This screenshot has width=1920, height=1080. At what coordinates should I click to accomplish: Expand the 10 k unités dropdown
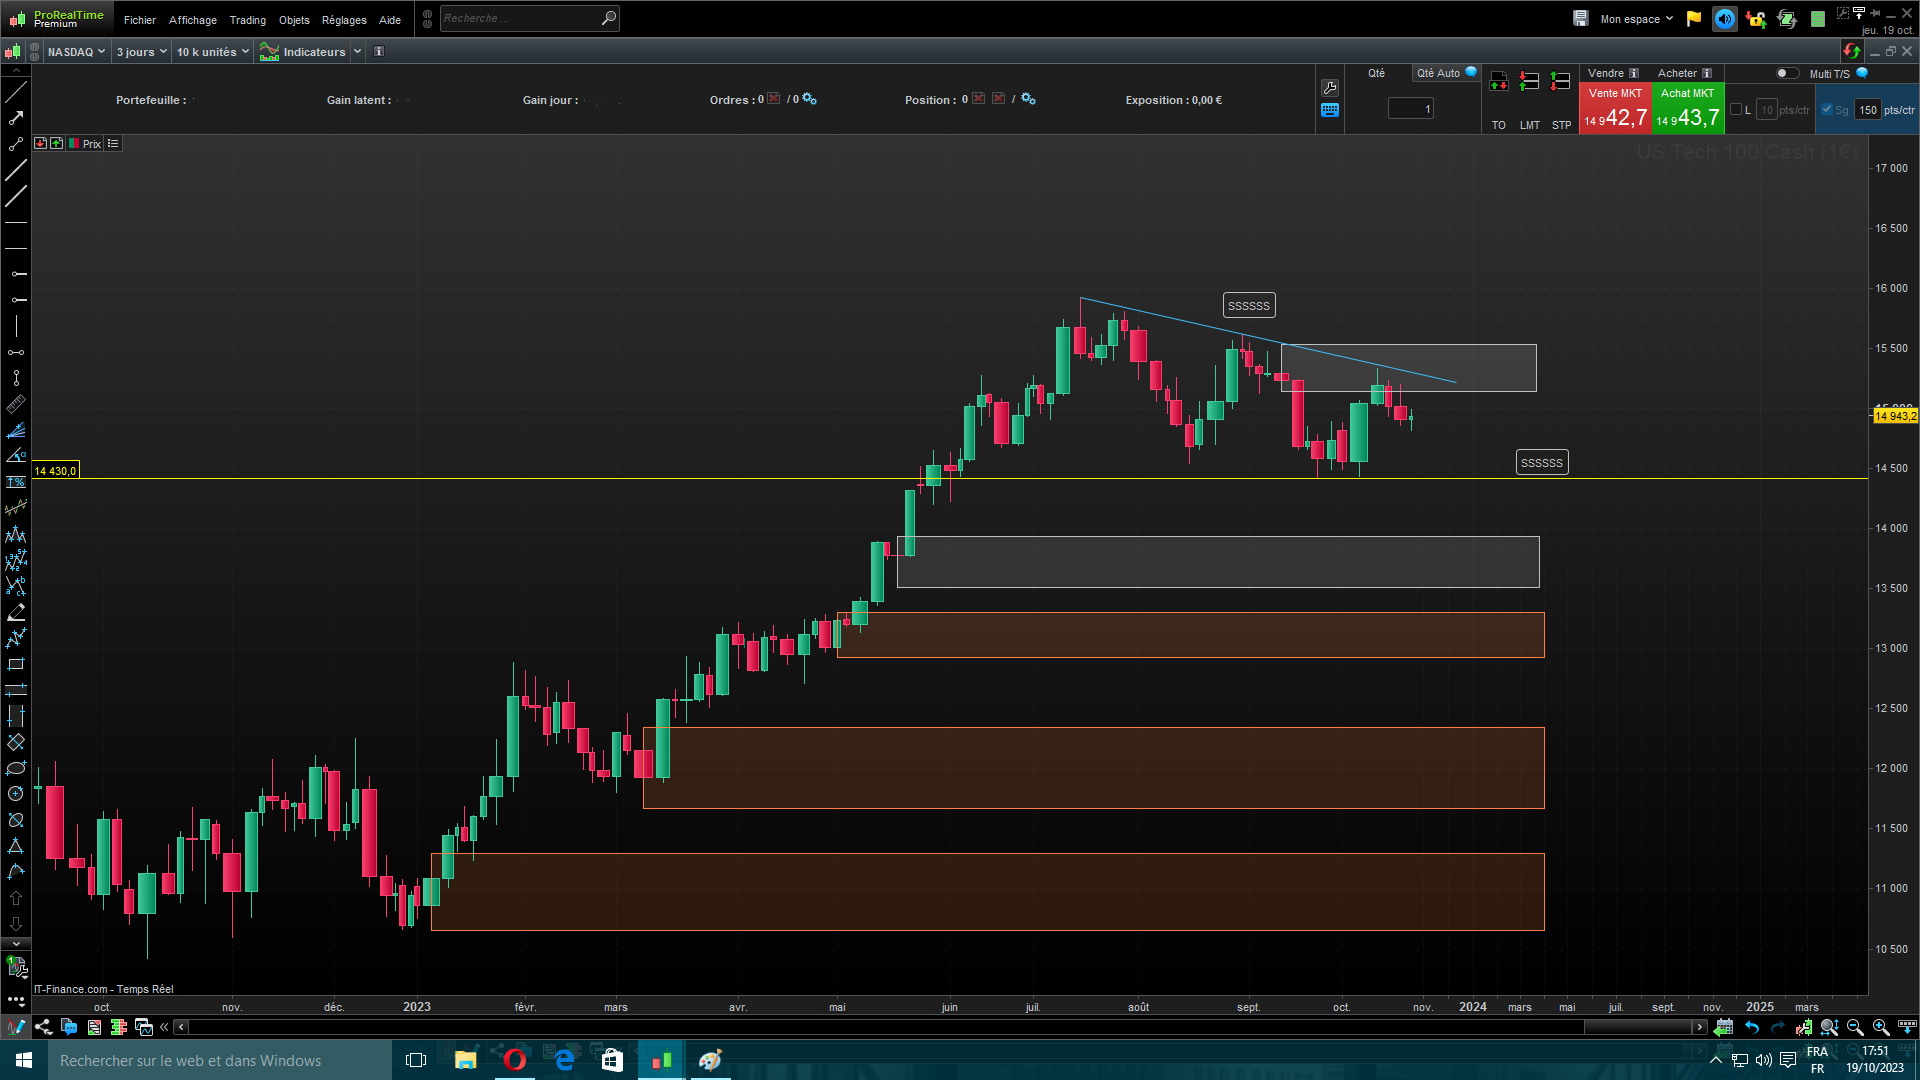pos(212,52)
